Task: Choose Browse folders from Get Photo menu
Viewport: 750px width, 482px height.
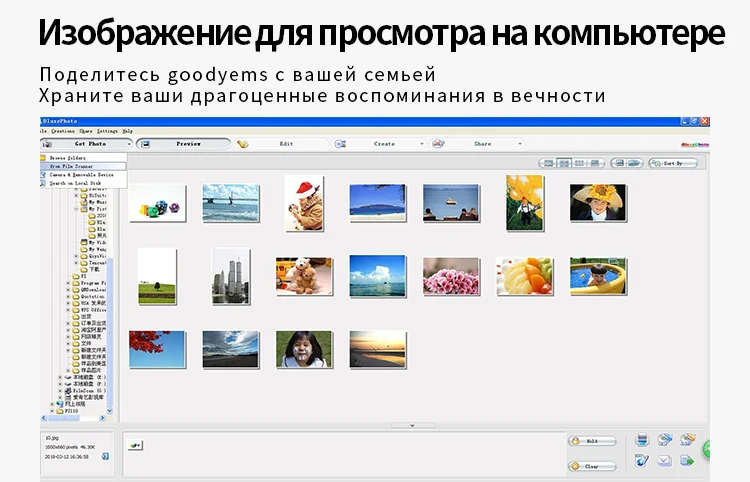Action: (84, 158)
